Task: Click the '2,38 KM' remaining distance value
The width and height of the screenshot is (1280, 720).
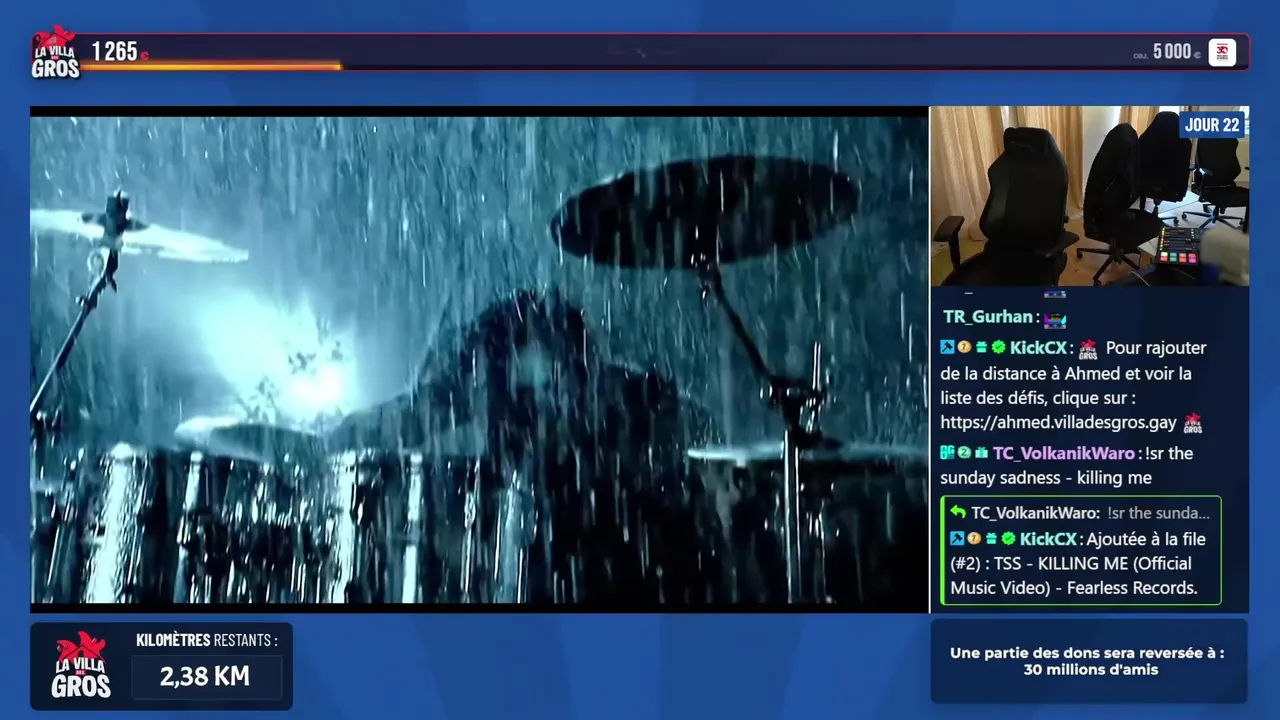Action: pos(205,677)
